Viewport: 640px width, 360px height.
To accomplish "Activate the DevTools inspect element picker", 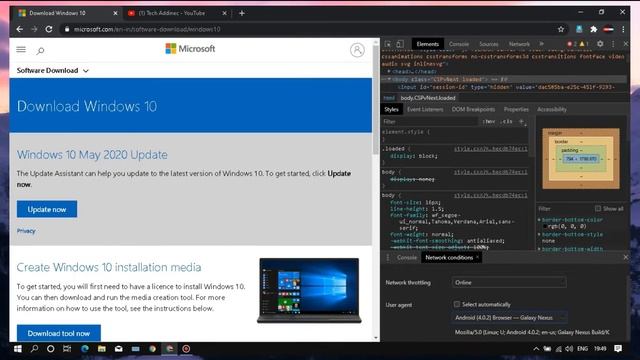I will pos(388,44).
